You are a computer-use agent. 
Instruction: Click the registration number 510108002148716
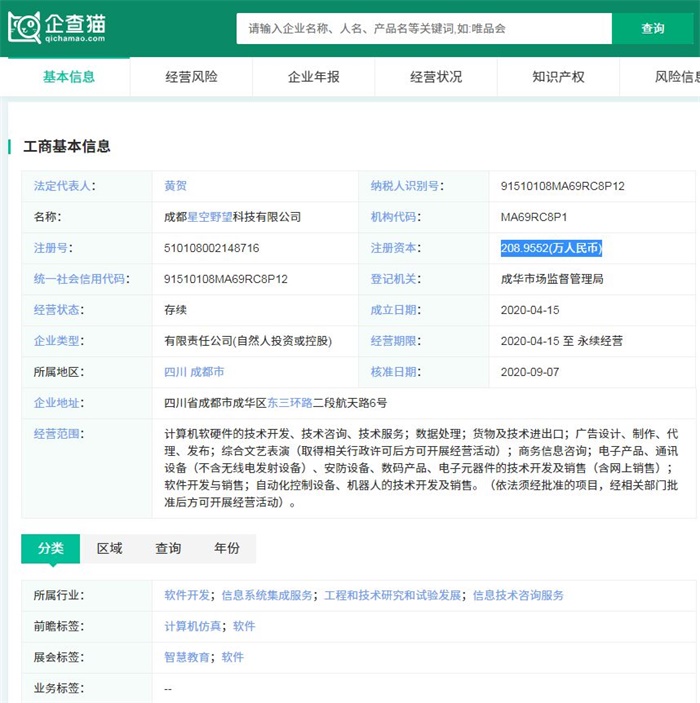coord(211,248)
